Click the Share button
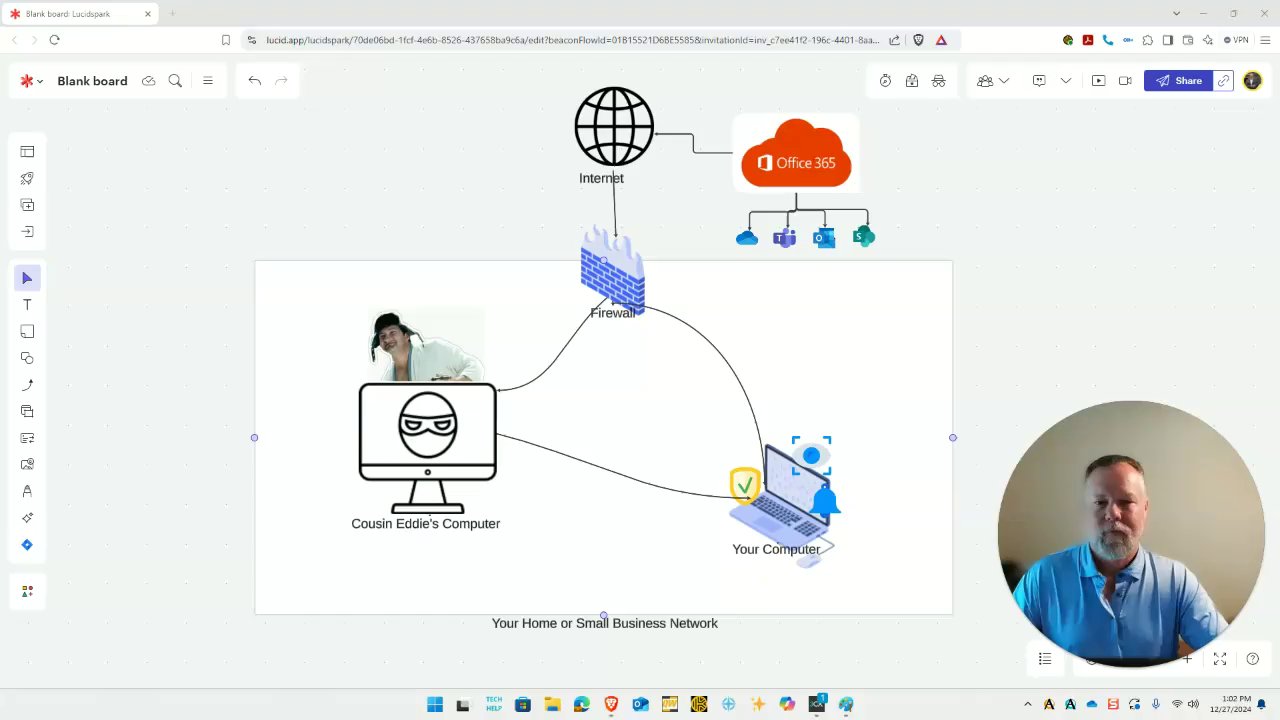Viewport: 1280px width, 720px height. 1179,81
